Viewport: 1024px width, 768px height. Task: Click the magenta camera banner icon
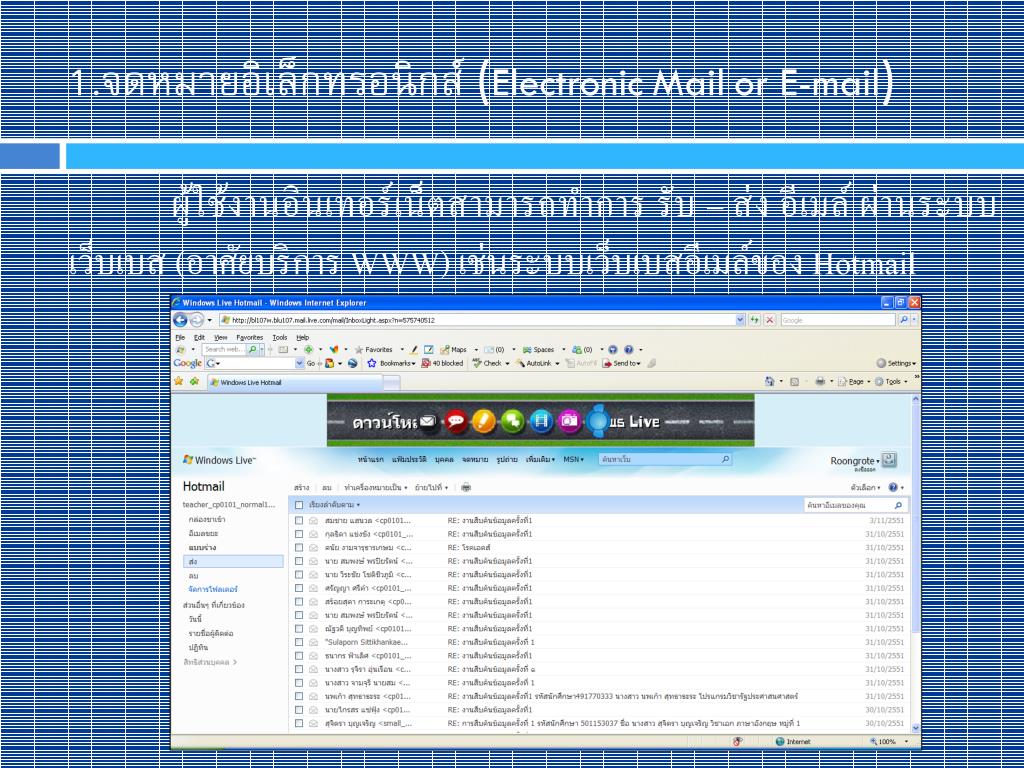pos(569,422)
